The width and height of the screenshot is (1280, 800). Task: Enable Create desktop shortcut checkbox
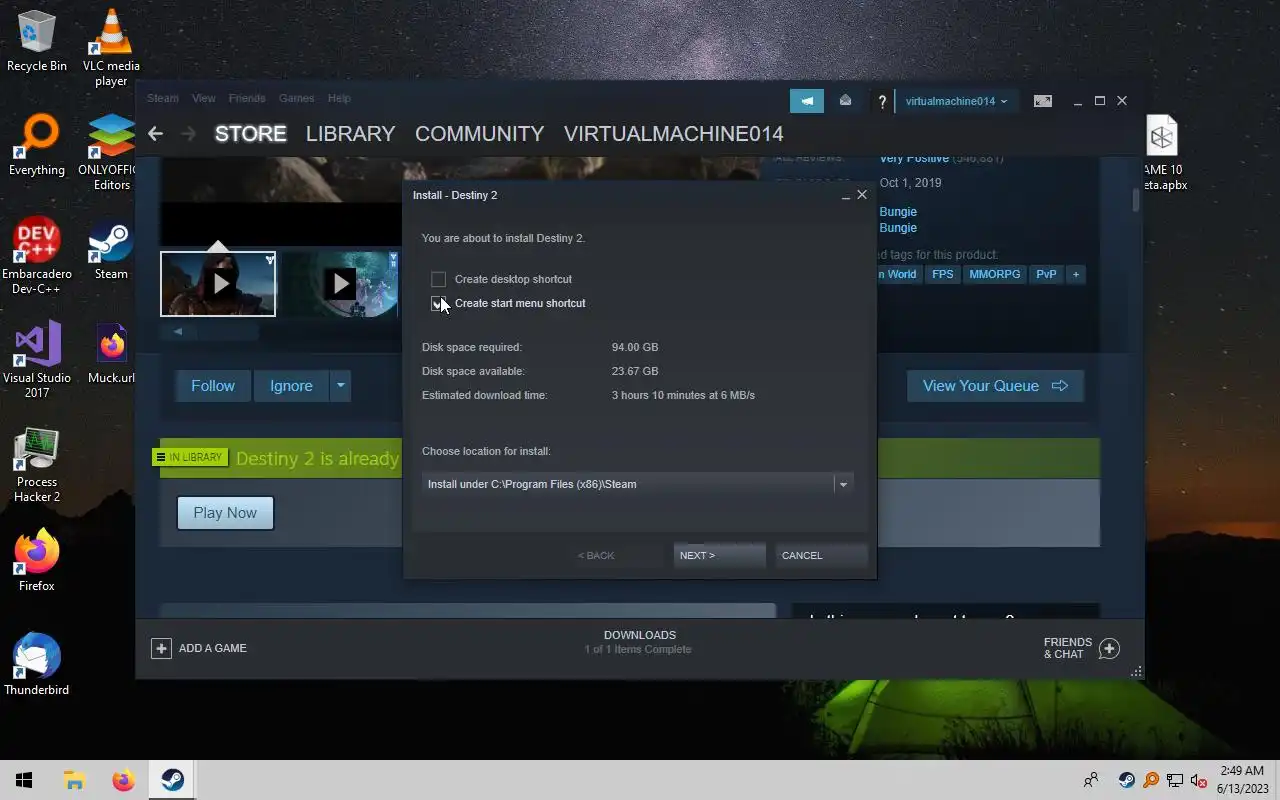[x=438, y=279]
